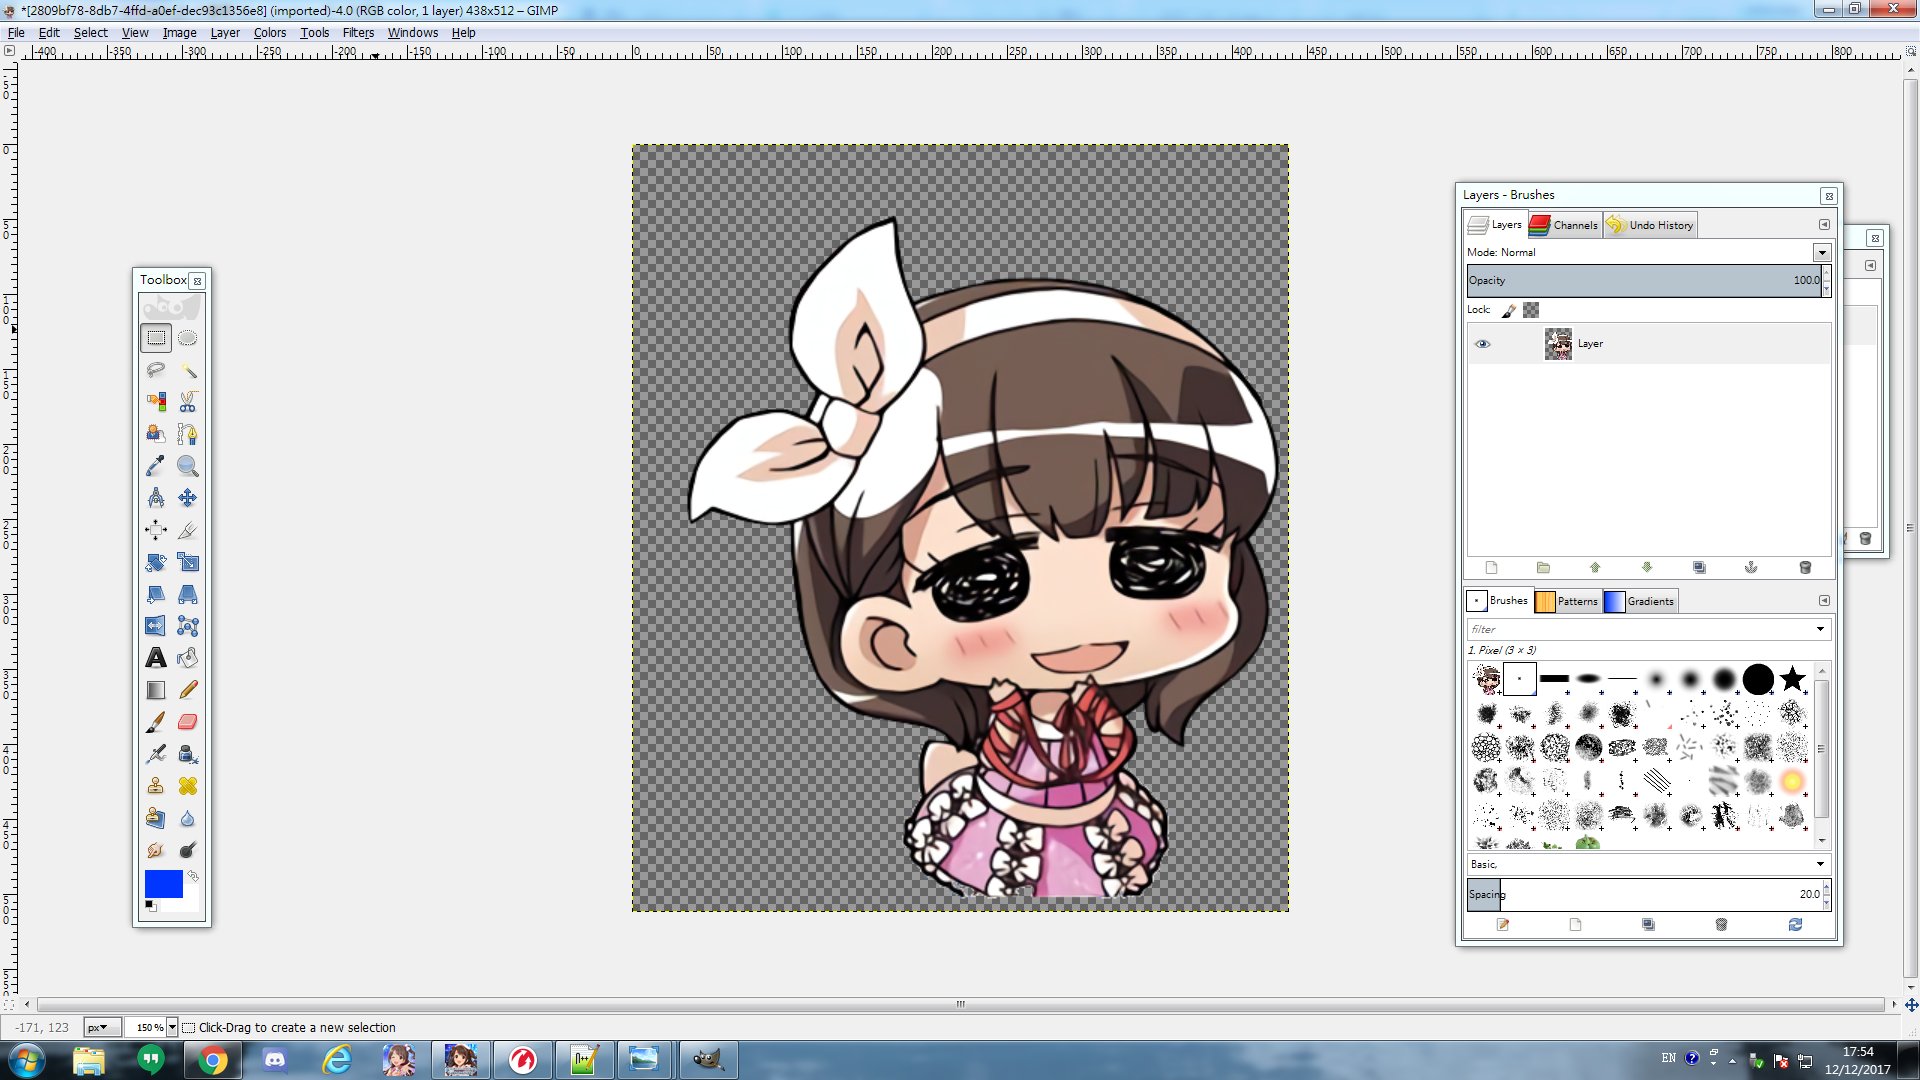
Task: Open the image menu ruler corner button
Action: pos(10,51)
